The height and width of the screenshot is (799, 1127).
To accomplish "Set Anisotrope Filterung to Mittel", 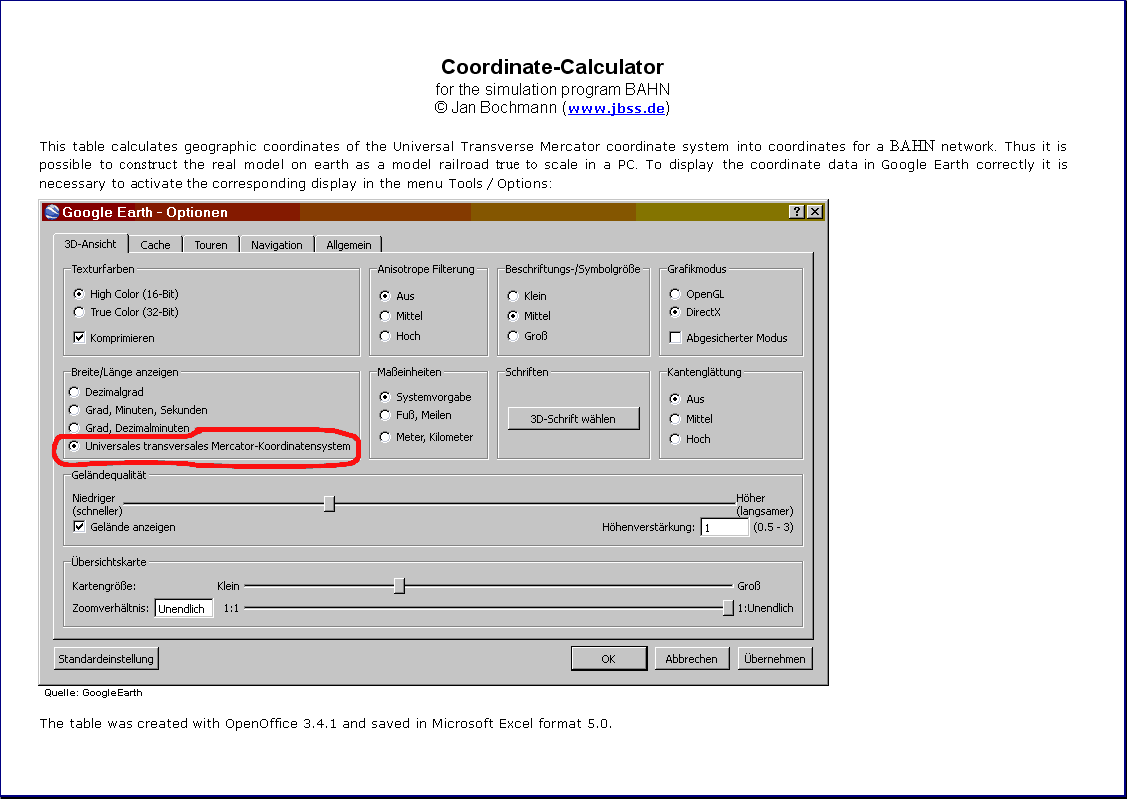I will click(401, 316).
